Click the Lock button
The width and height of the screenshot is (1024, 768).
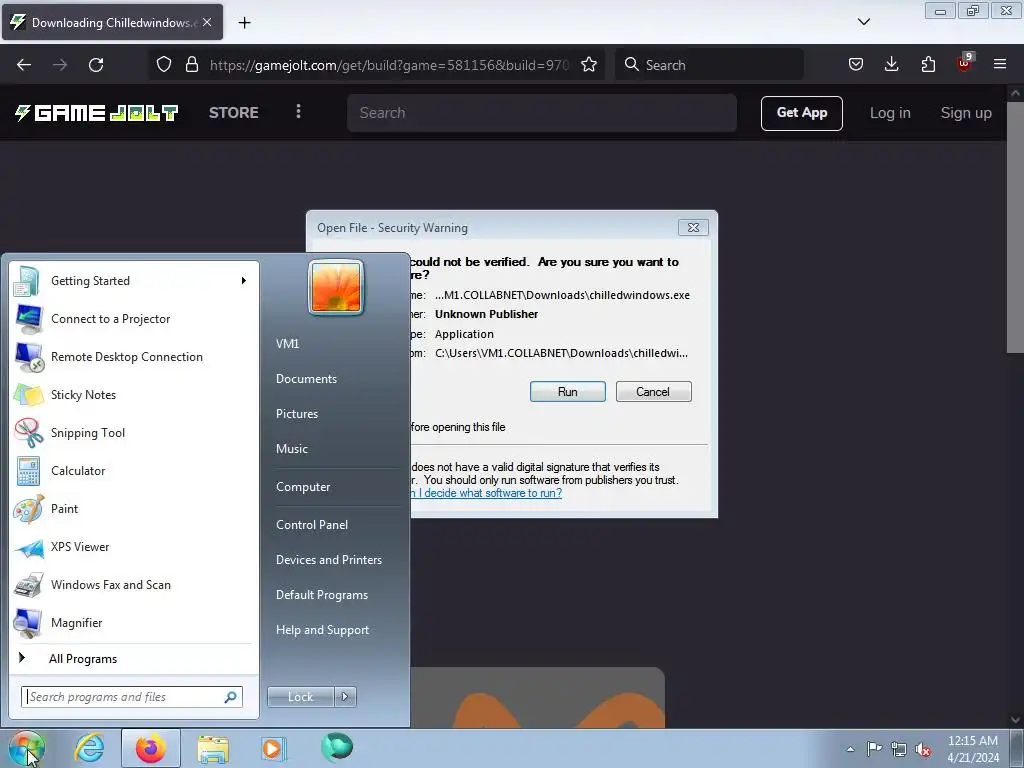[300, 697]
